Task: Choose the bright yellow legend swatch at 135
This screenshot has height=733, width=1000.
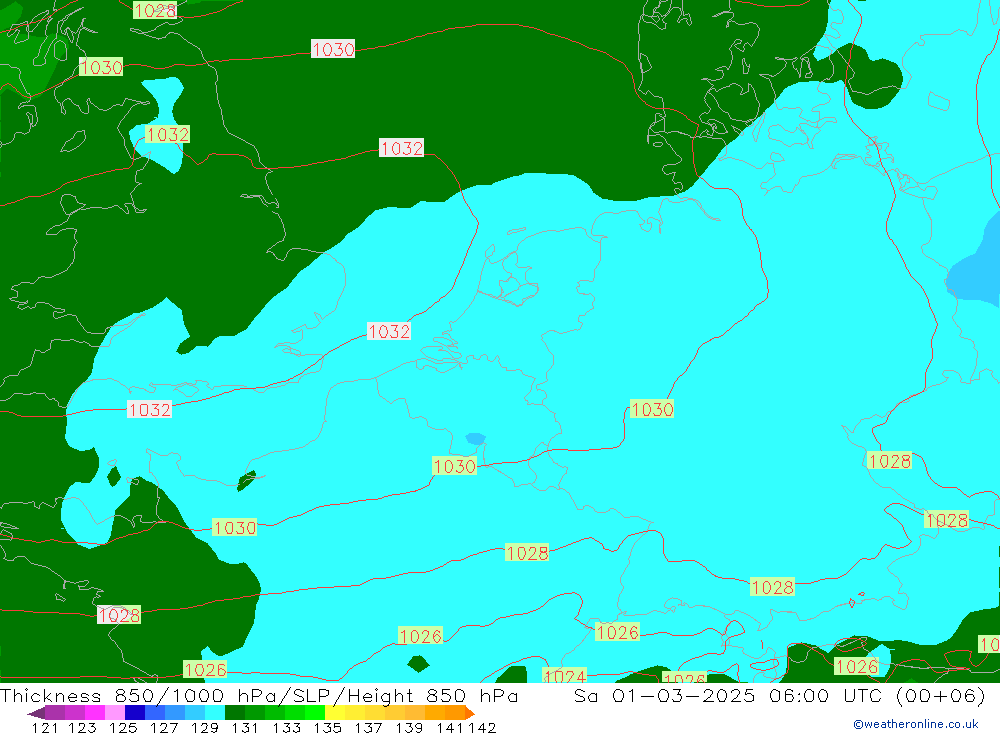Action: point(335,713)
